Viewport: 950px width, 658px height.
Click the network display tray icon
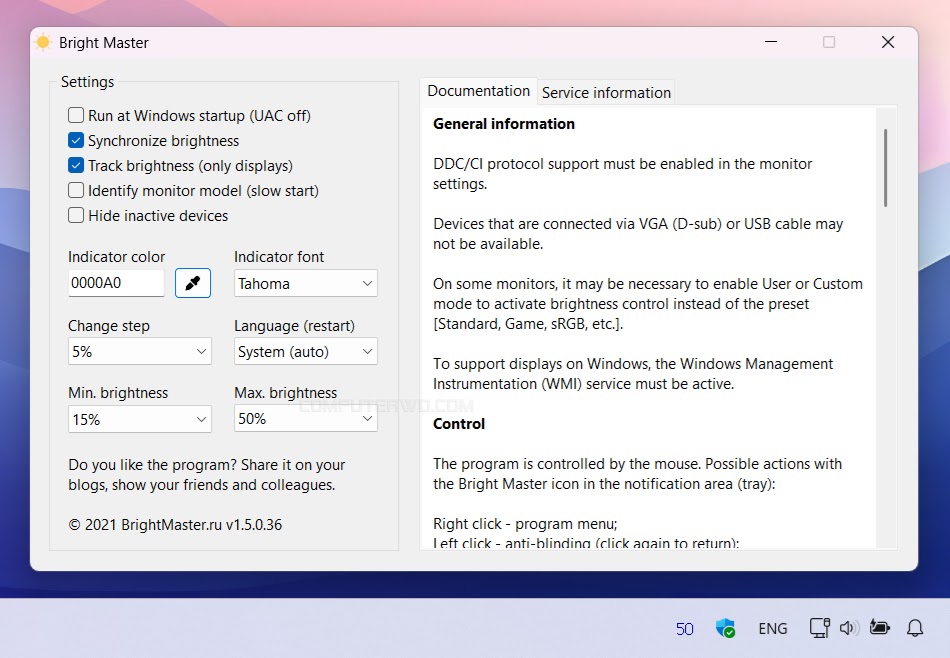pyautogui.click(x=820, y=628)
